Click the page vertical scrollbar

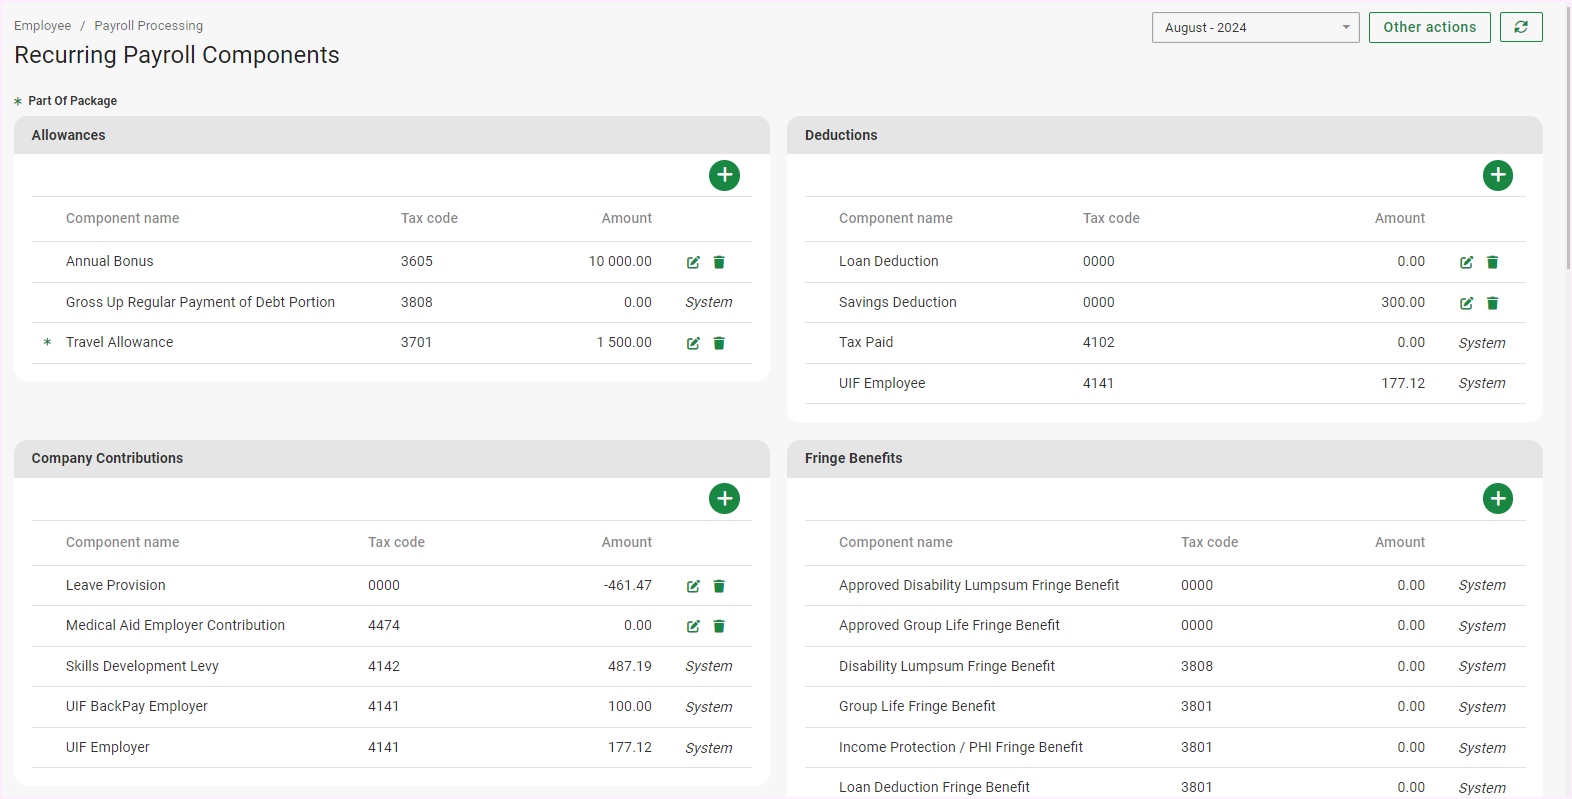pyautogui.click(x=1567, y=140)
